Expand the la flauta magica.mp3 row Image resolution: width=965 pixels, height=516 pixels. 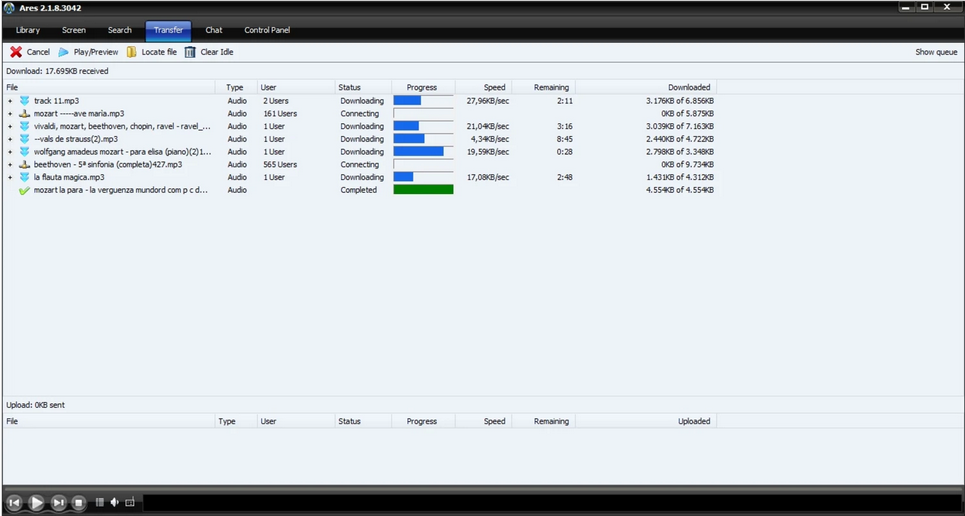(10, 177)
